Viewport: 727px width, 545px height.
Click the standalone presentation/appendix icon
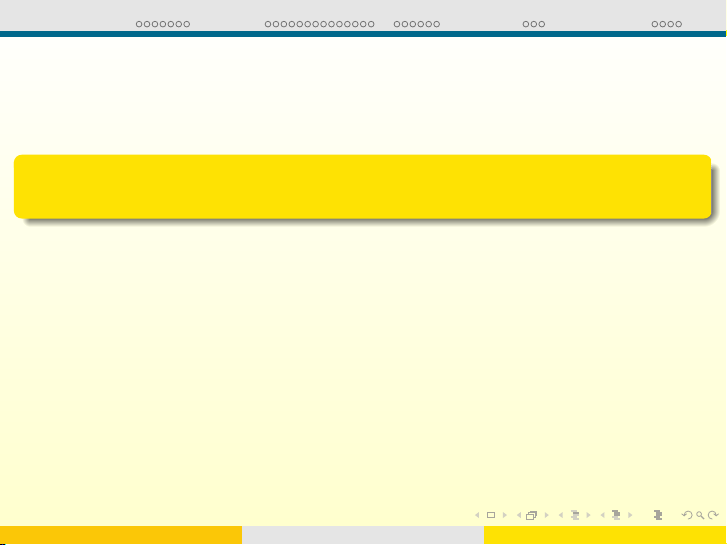(657, 515)
